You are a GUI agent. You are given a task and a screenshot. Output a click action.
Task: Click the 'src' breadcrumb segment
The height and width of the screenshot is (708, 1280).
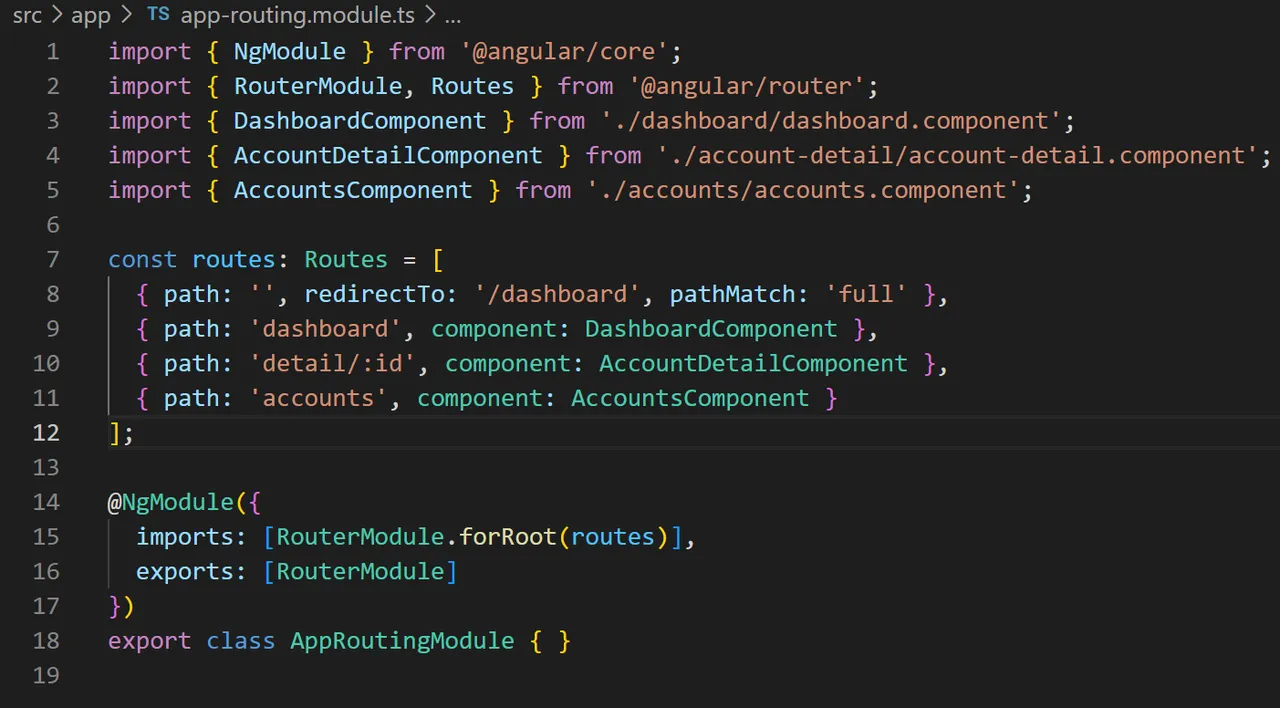click(27, 15)
